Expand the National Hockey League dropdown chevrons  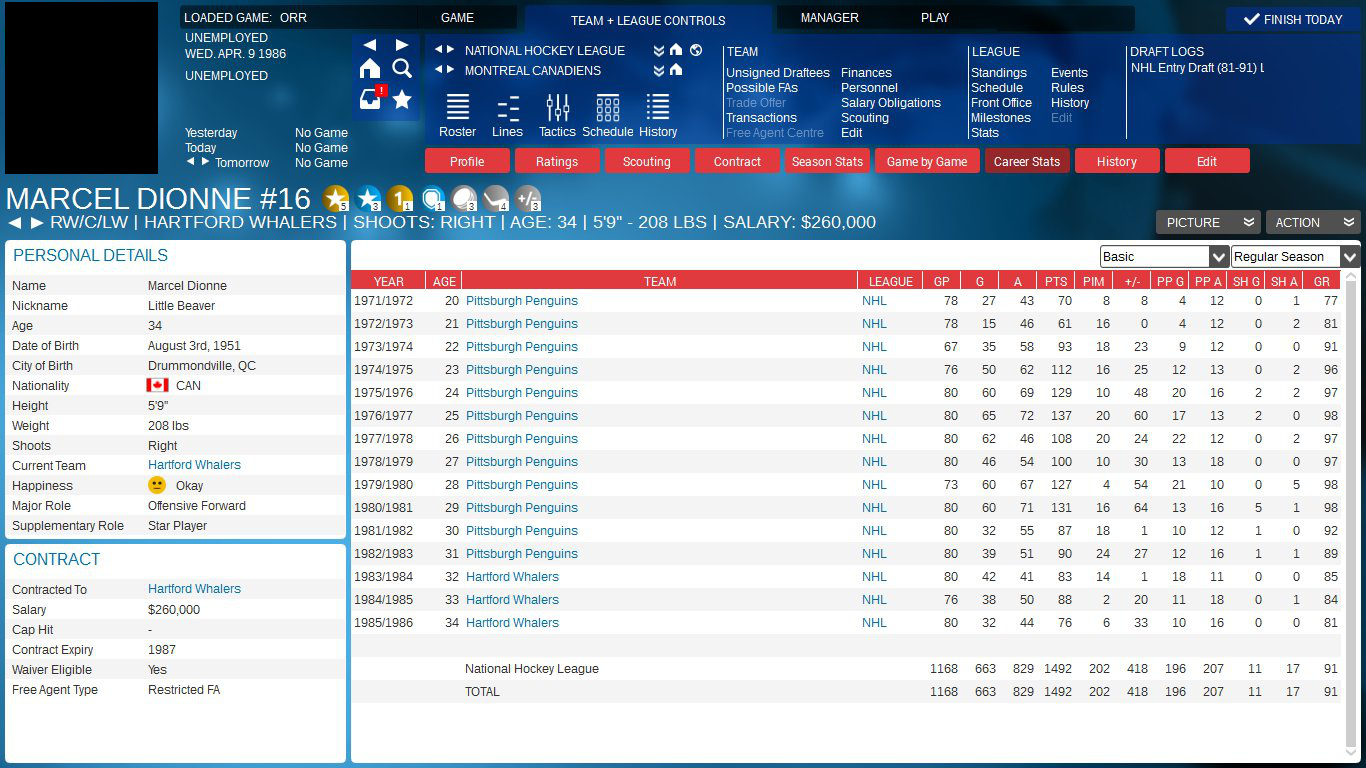click(x=659, y=50)
